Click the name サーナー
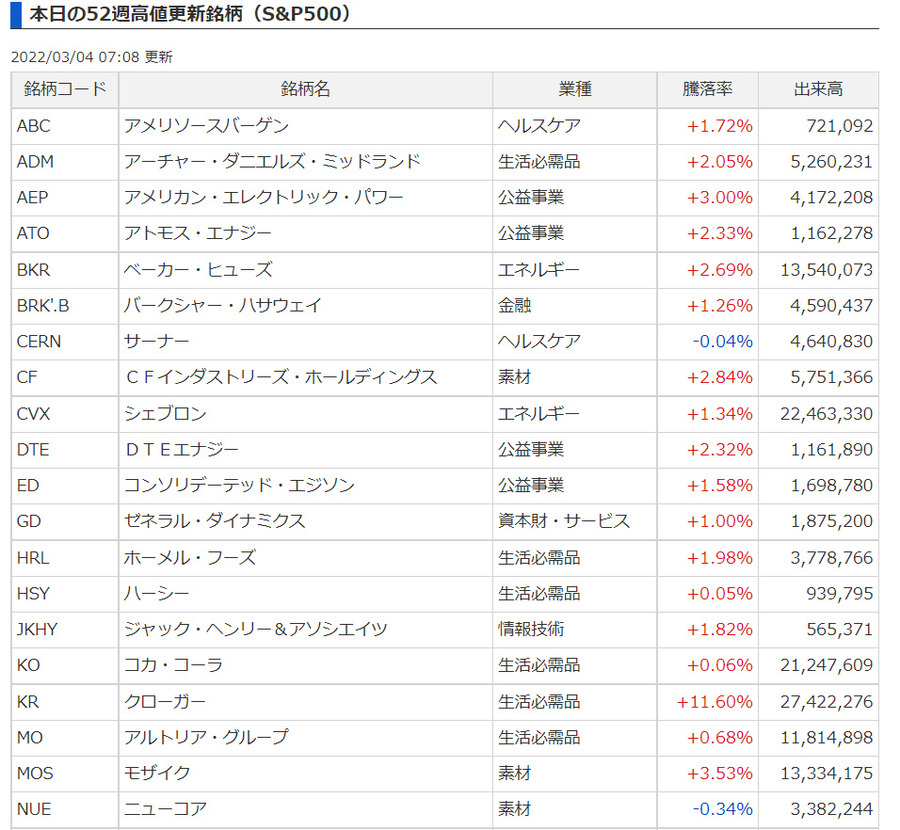 click(156, 342)
